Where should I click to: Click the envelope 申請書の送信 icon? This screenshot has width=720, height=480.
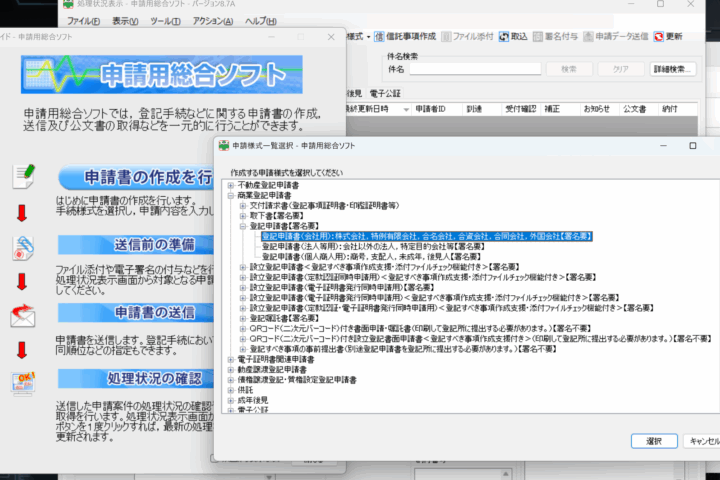(23, 316)
